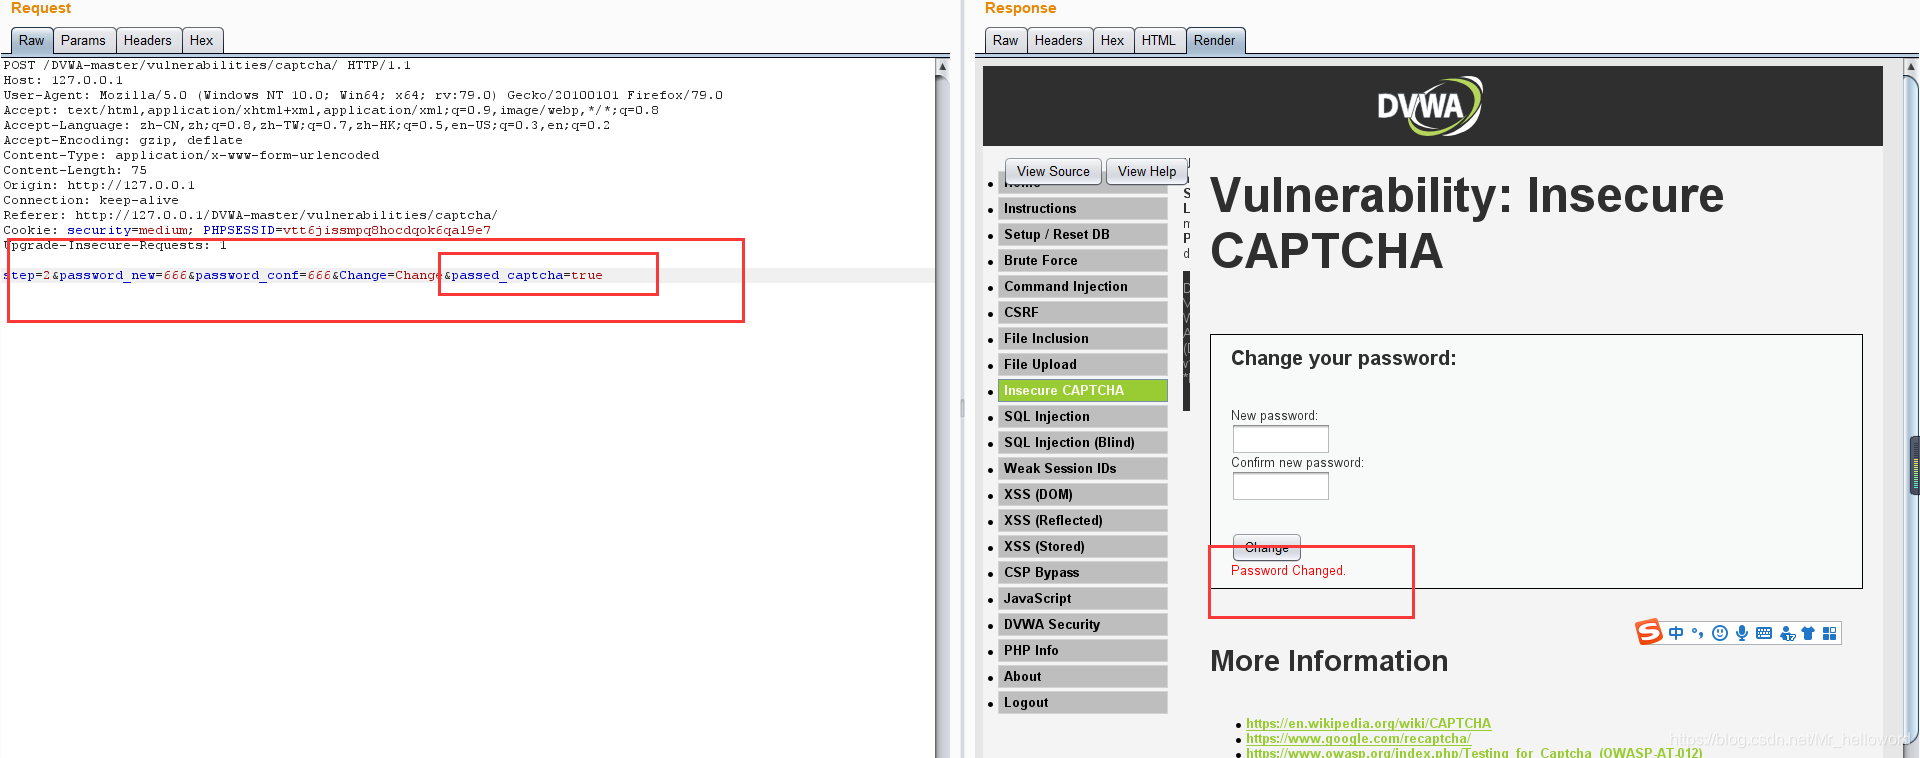The width and height of the screenshot is (1920, 758).
Task: Click the Confirm new password field
Action: pos(1280,486)
